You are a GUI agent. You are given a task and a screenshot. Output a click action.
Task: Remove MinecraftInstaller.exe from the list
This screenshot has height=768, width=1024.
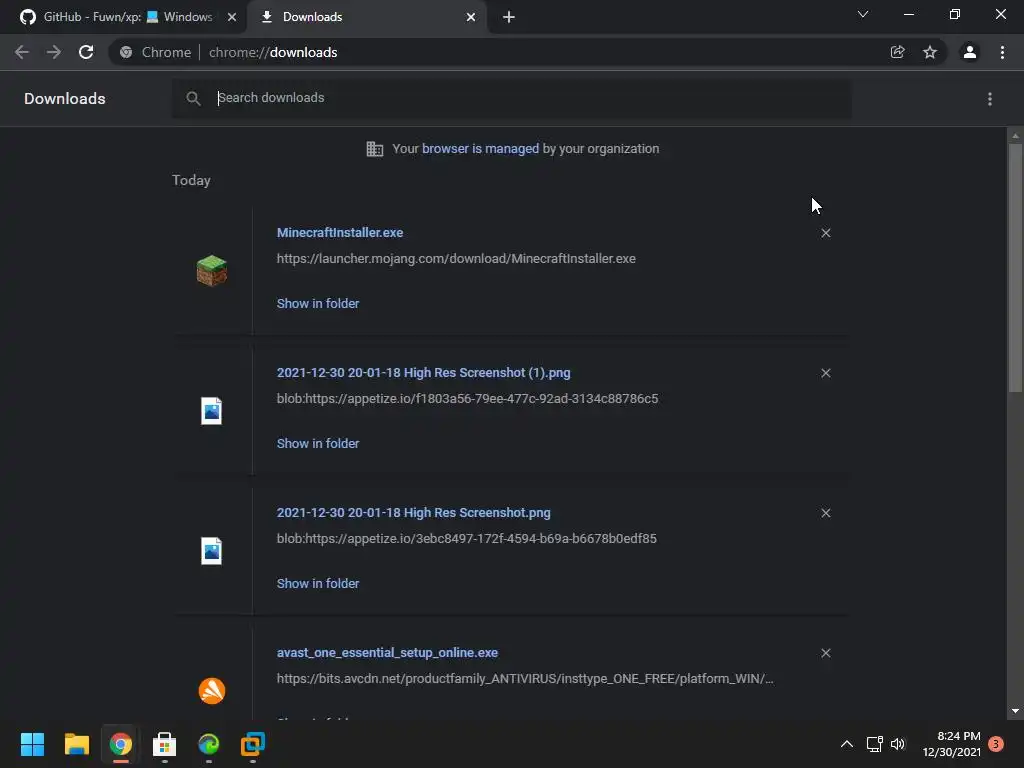click(825, 233)
